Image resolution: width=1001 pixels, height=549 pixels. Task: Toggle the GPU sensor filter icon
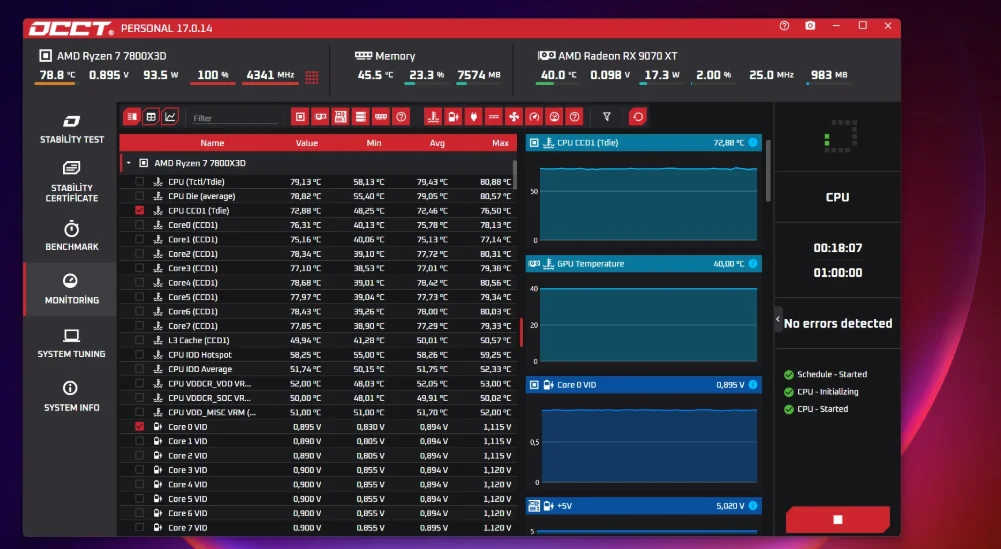coord(320,117)
